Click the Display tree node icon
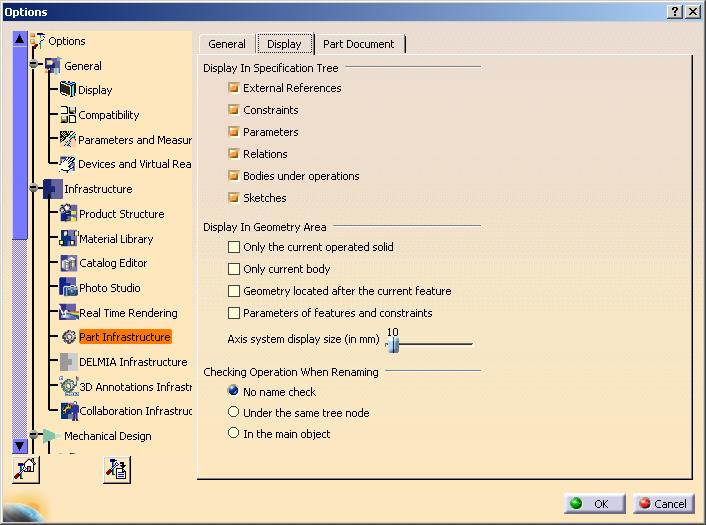The height and width of the screenshot is (525, 706). 68,89
